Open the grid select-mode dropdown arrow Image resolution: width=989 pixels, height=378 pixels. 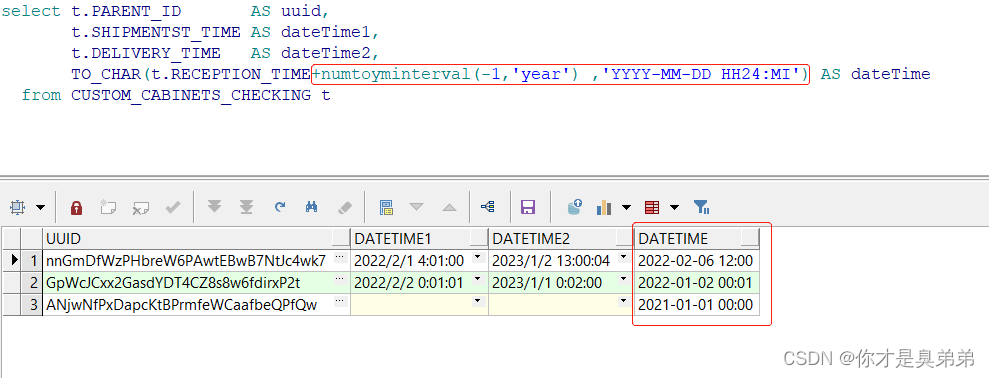(x=40, y=207)
